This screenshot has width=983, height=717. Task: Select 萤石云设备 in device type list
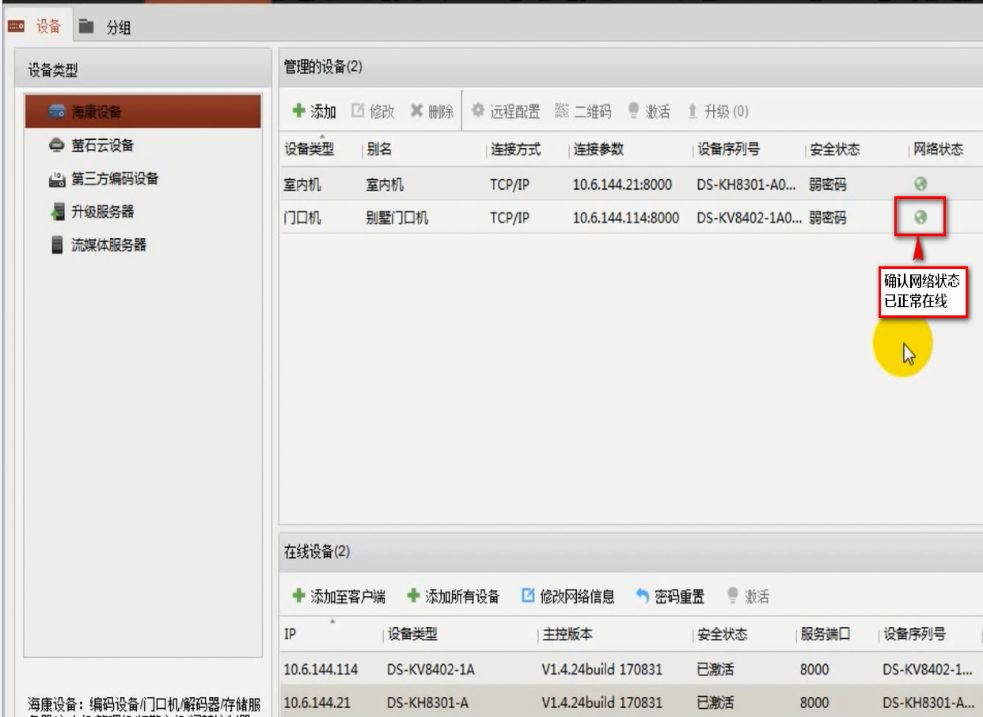point(101,146)
